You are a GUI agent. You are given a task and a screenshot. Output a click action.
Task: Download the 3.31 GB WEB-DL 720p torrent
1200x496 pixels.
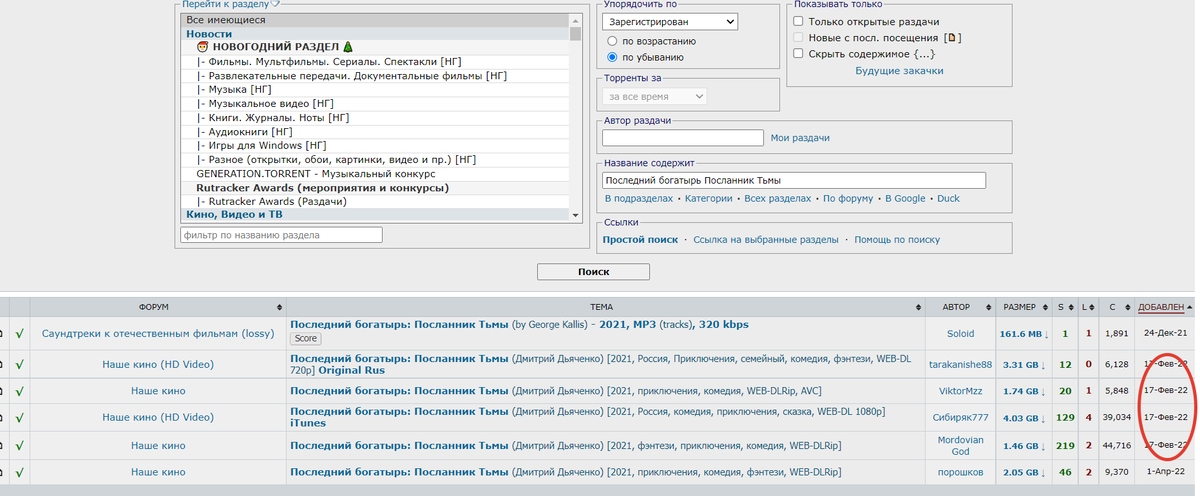(x=1022, y=364)
